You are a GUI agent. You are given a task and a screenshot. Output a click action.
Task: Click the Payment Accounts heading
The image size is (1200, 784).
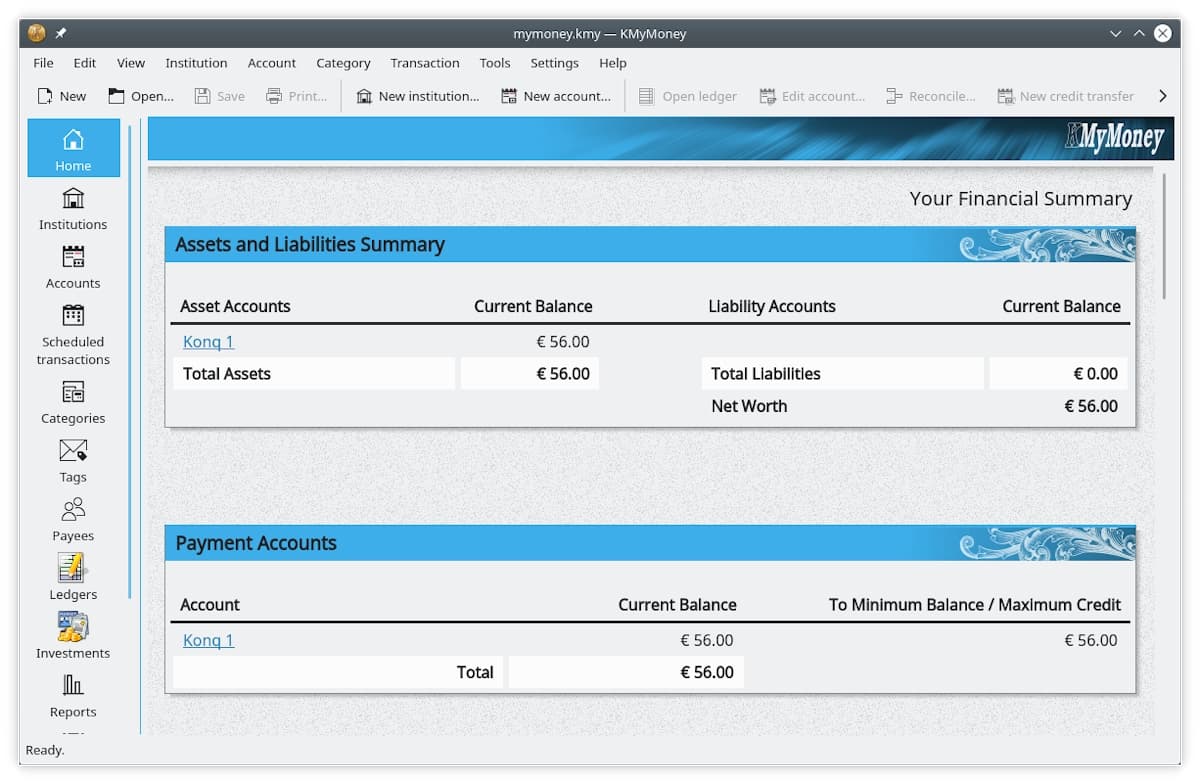coord(256,543)
